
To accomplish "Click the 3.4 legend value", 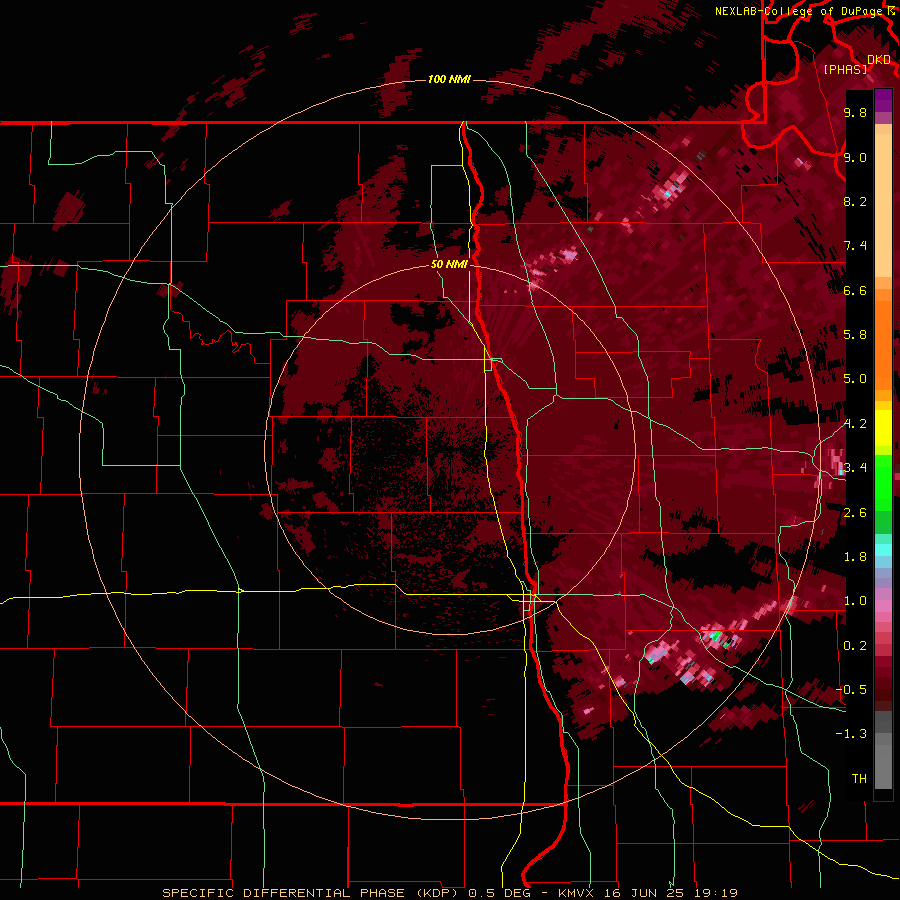I will click(x=855, y=468).
